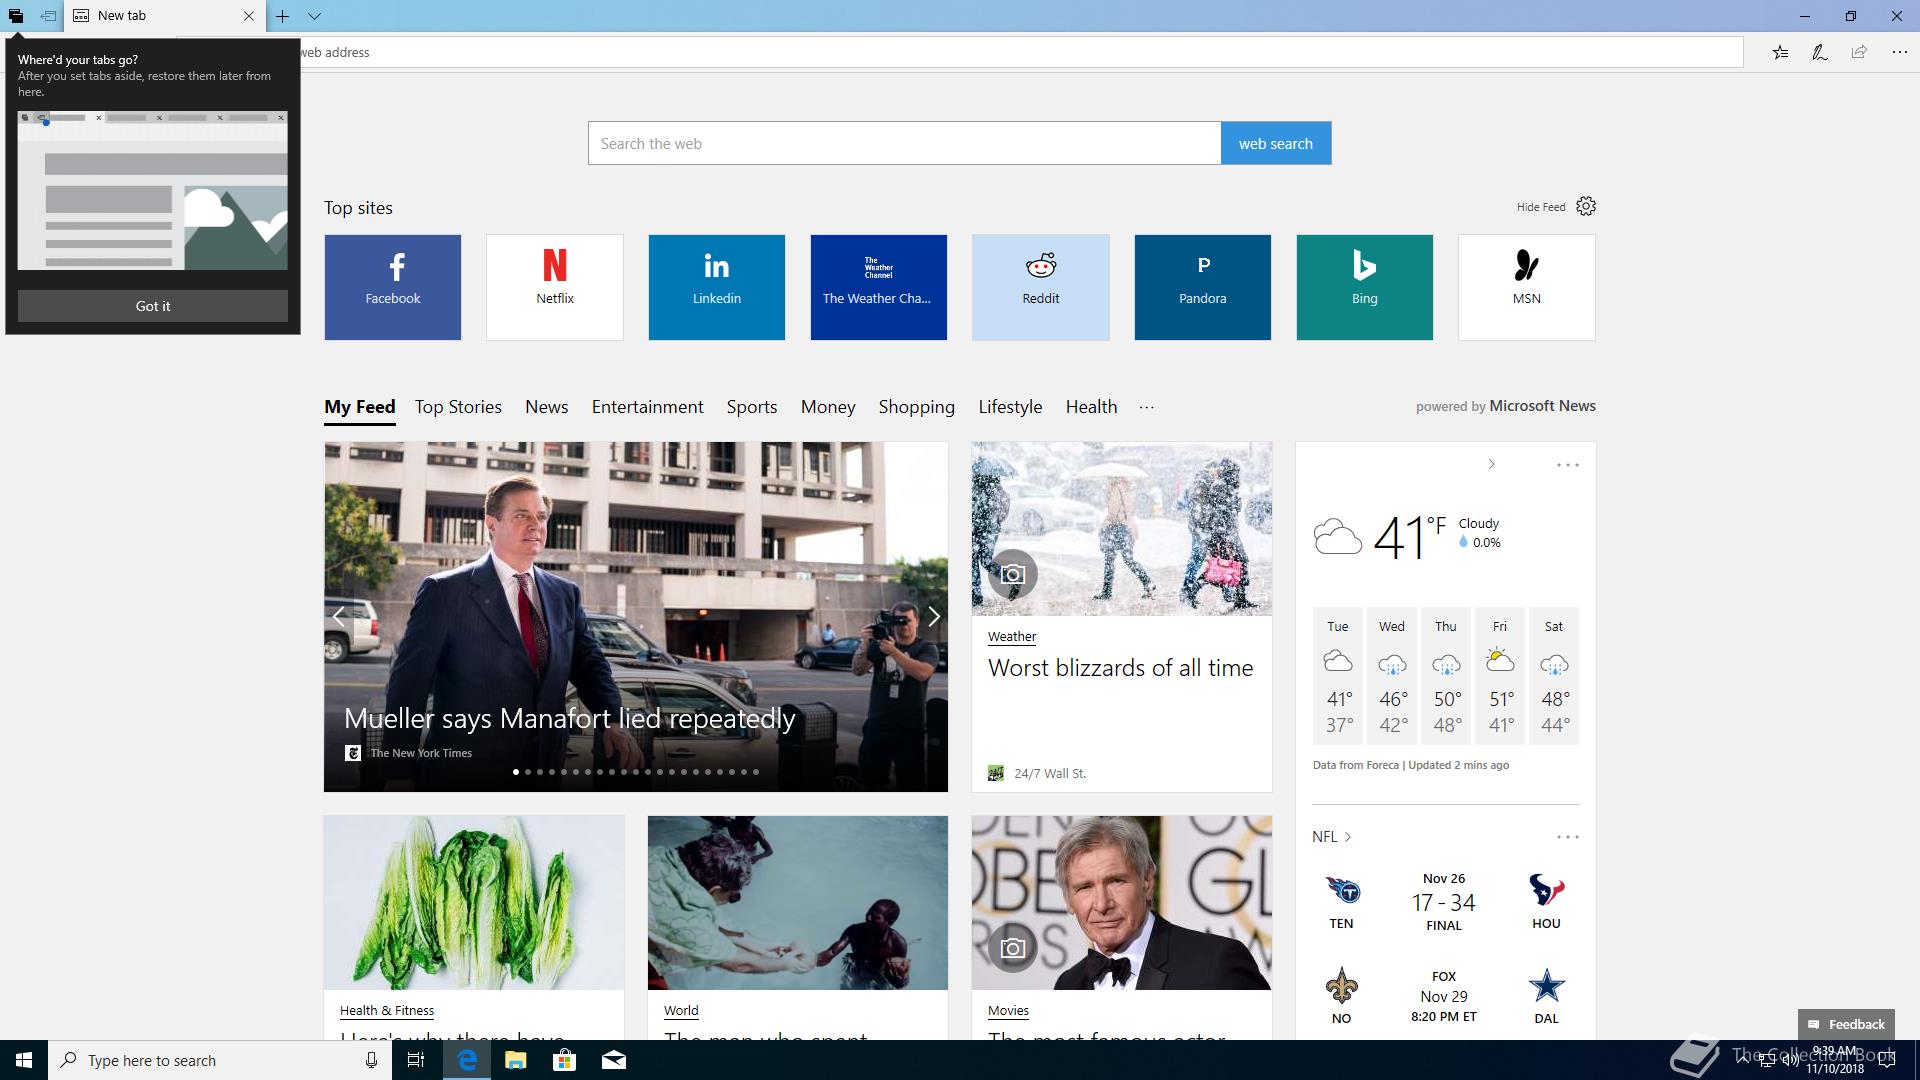Switch to the Money tab
Image resolution: width=1920 pixels, height=1080 pixels.
[828, 407]
